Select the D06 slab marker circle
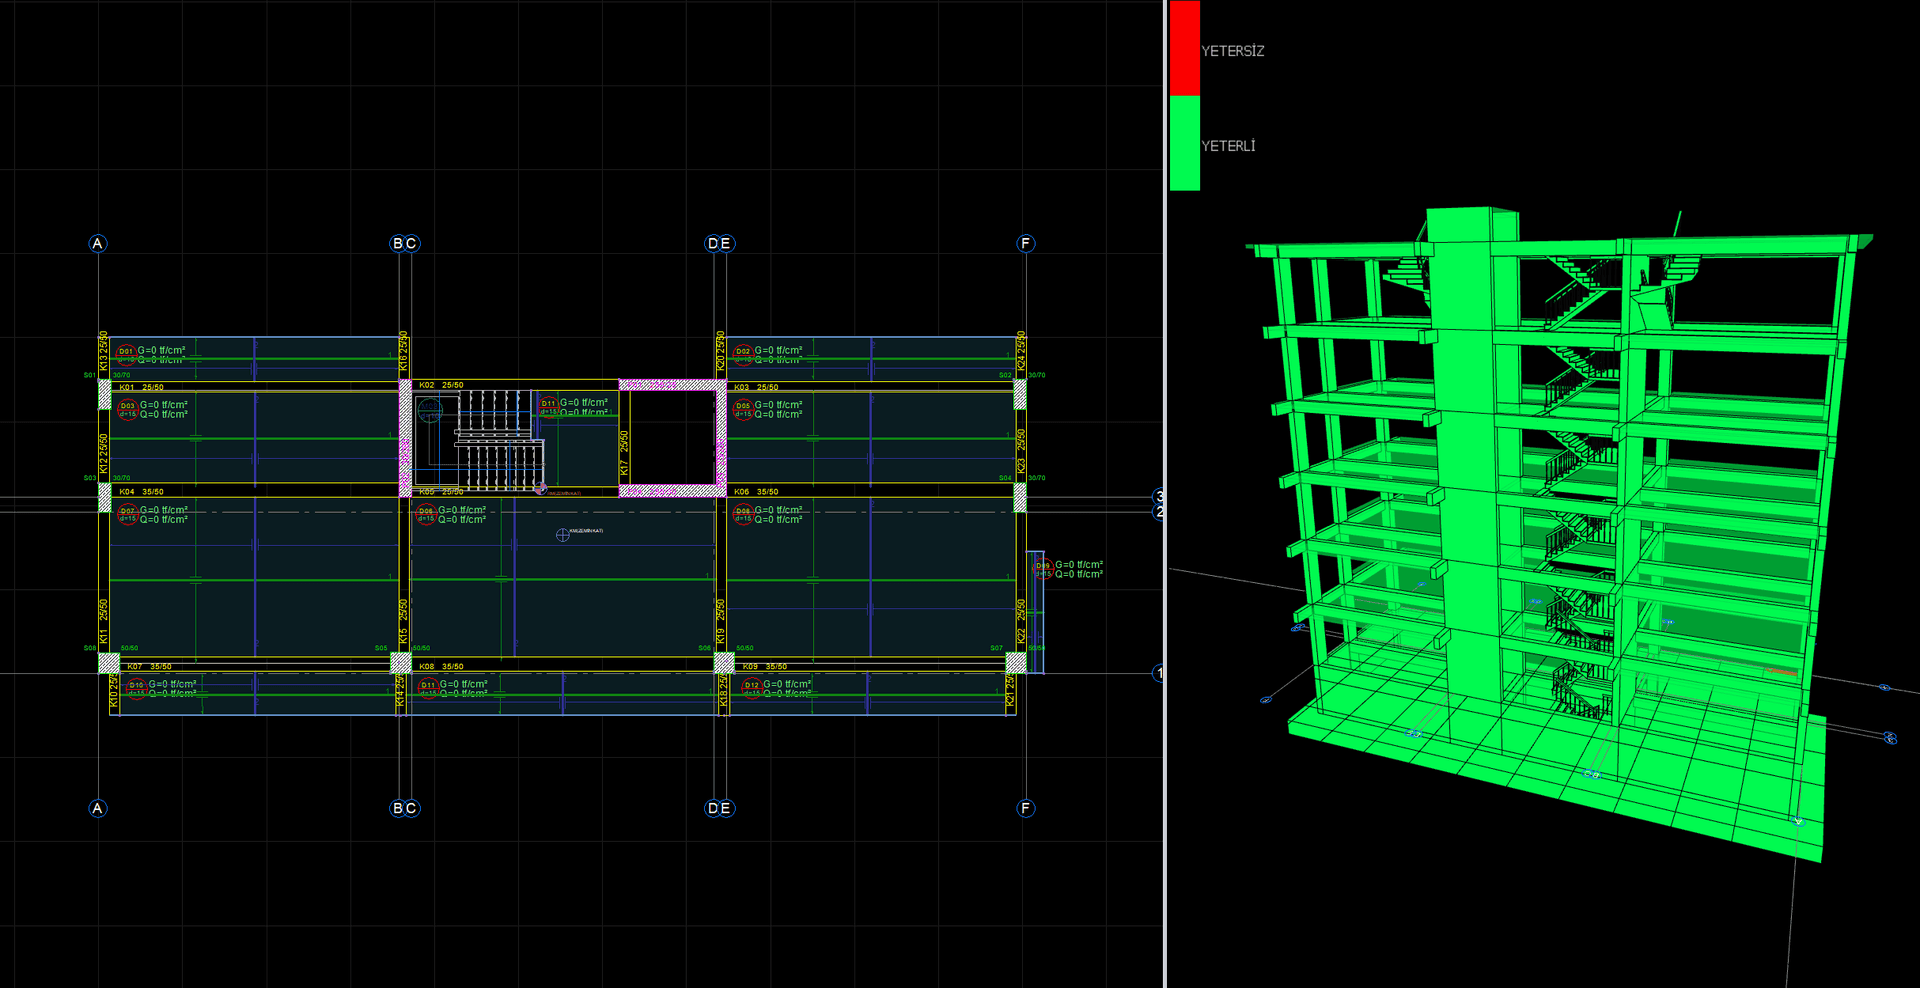The width and height of the screenshot is (1920, 988). (x=426, y=515)
